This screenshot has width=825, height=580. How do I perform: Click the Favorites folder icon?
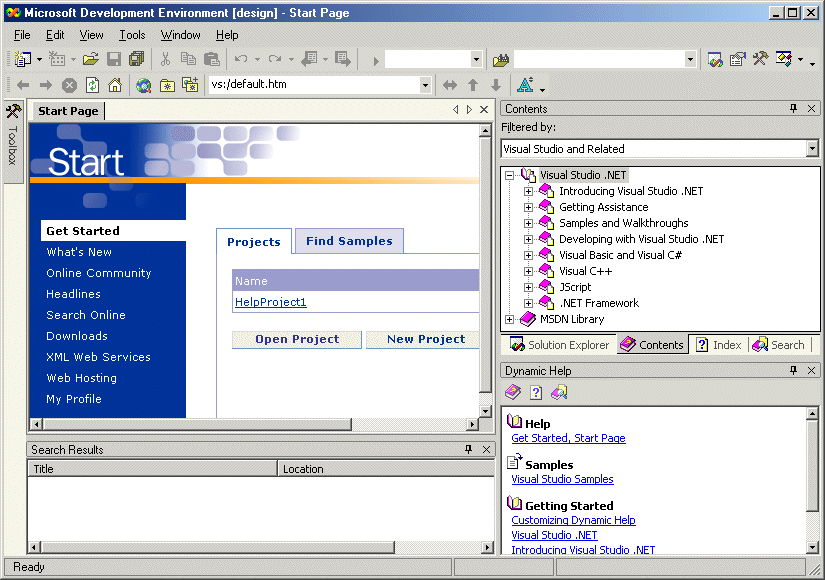point(167,85)
